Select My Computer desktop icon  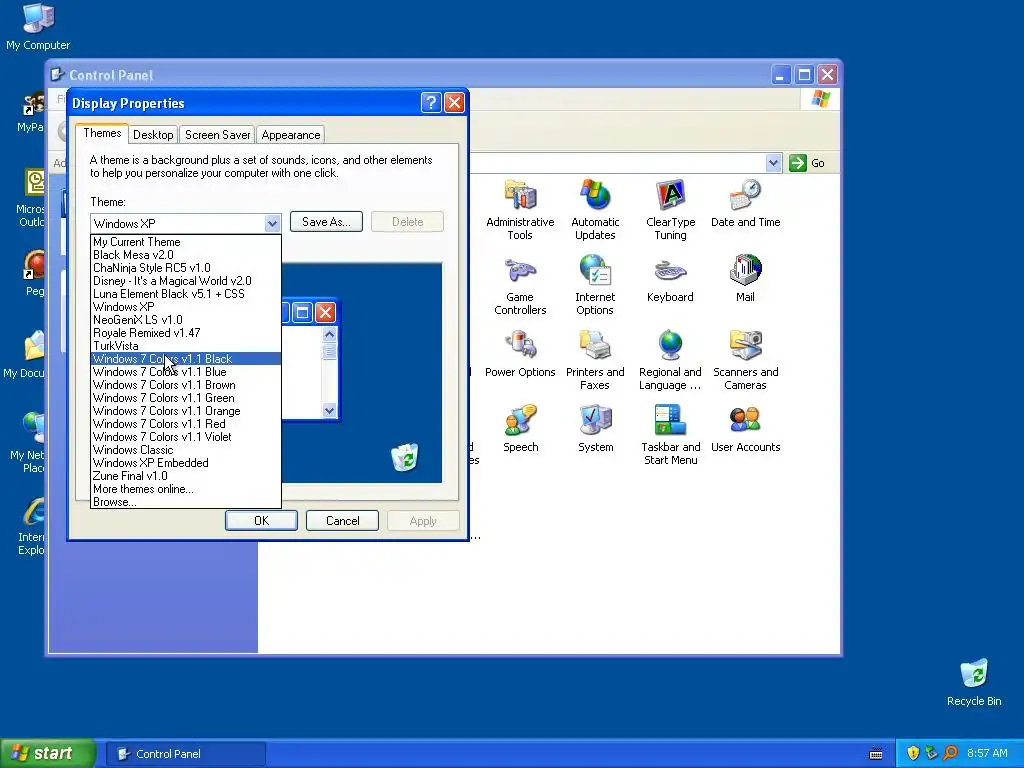pyautogui.click(x=38, y=27)
